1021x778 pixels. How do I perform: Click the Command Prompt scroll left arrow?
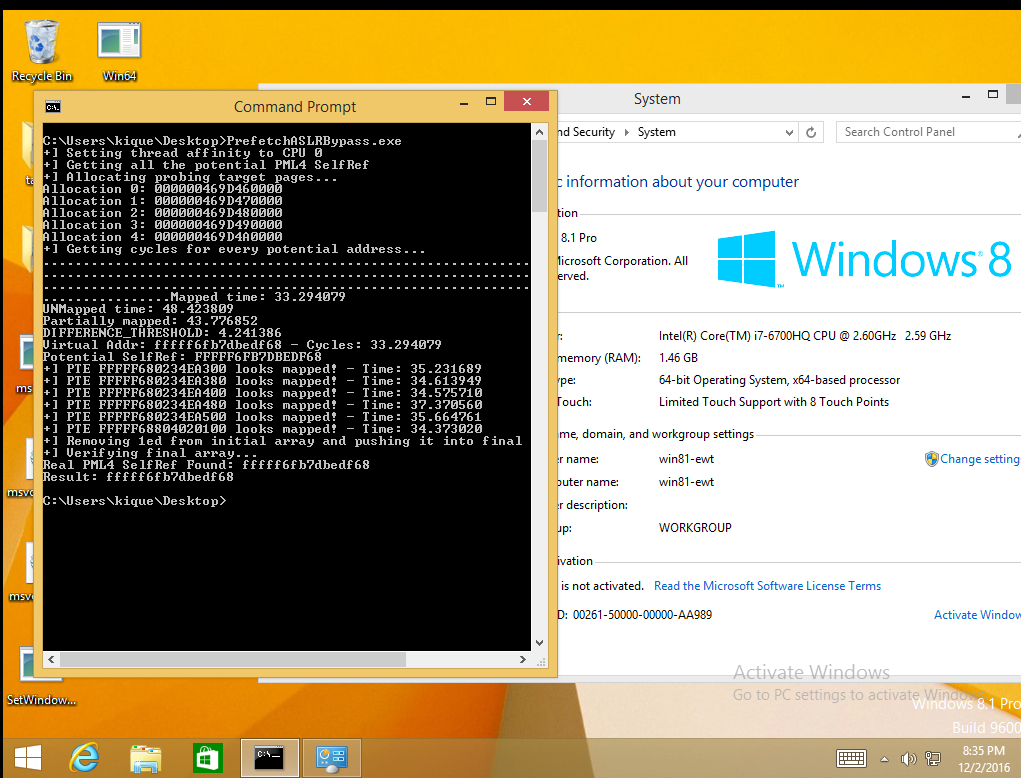(51, 660)
